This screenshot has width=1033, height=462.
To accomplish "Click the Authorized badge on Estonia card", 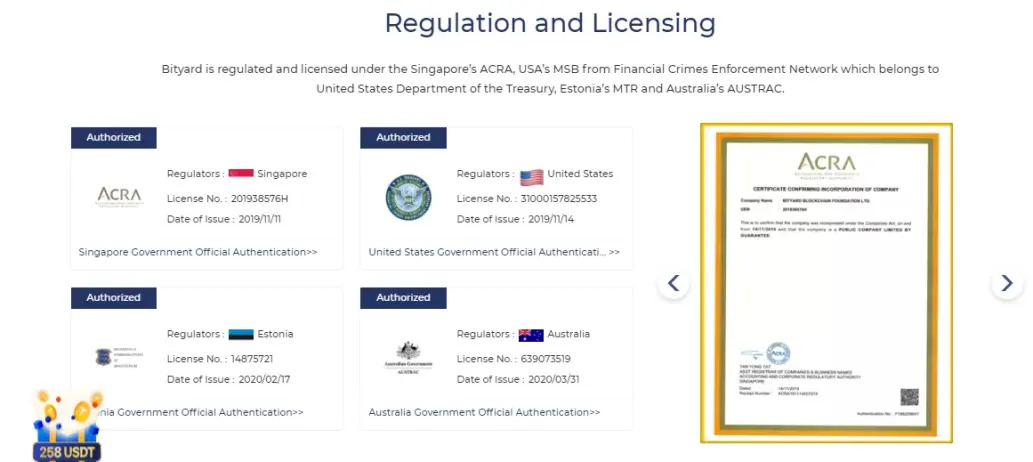I will 114,298.
